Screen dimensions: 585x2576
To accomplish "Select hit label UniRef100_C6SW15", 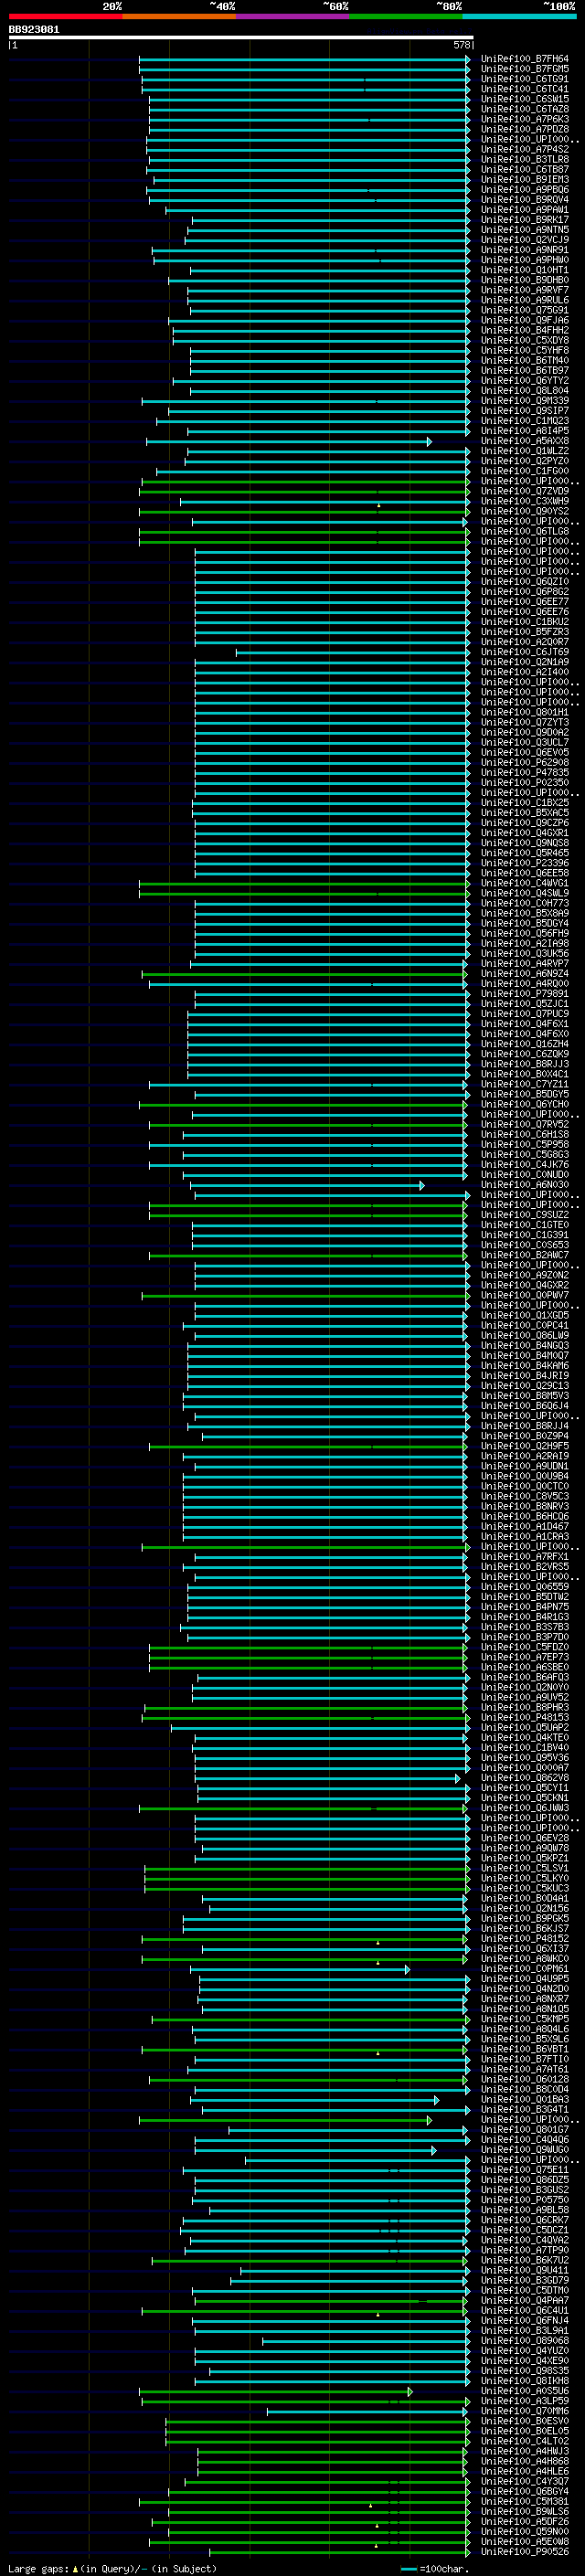I will point(524,99).
